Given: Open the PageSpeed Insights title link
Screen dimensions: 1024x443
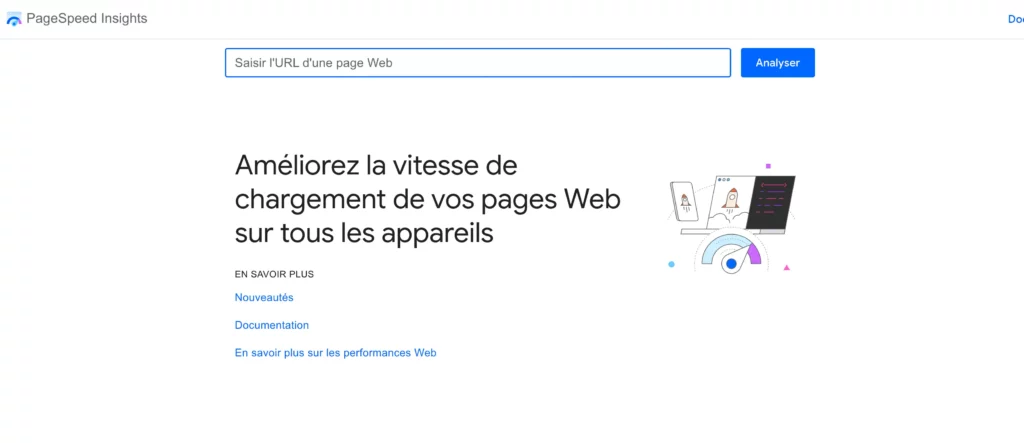Looking at the screenshot, I should [87, 18].
